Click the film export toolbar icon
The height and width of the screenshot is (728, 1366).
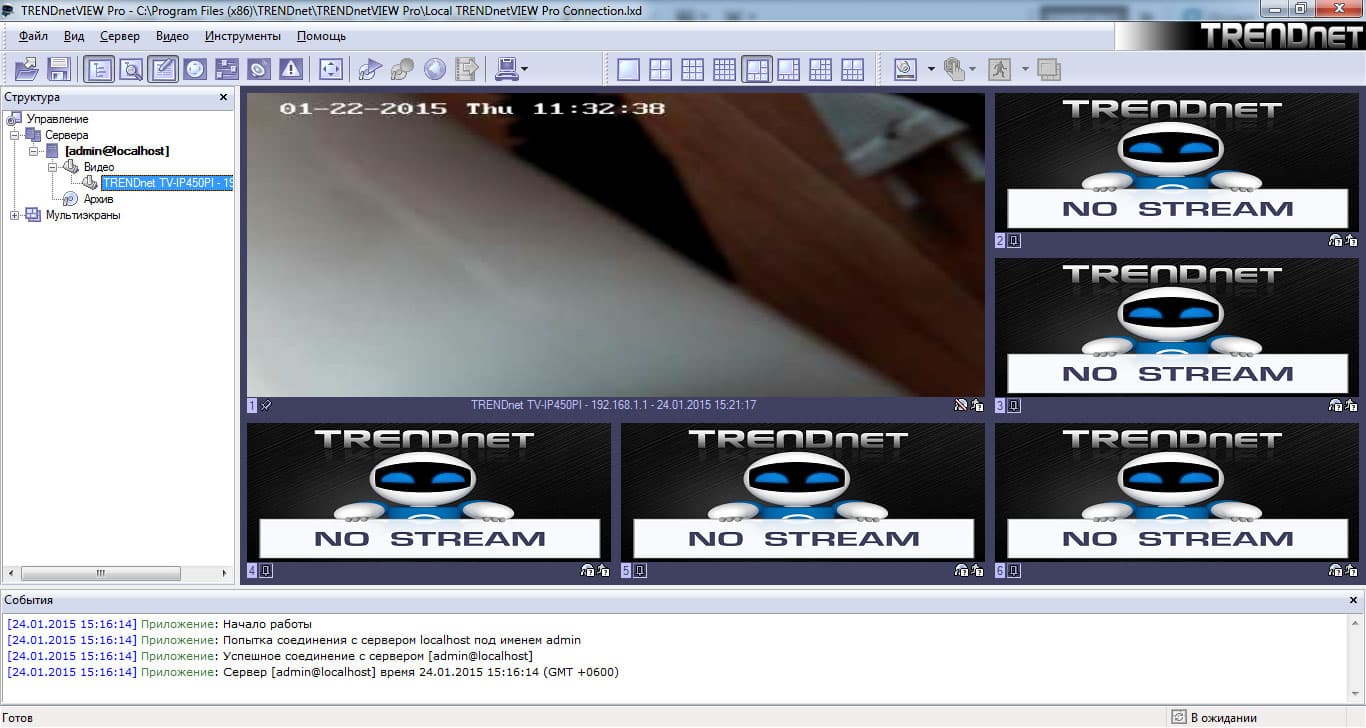point(467,69)
